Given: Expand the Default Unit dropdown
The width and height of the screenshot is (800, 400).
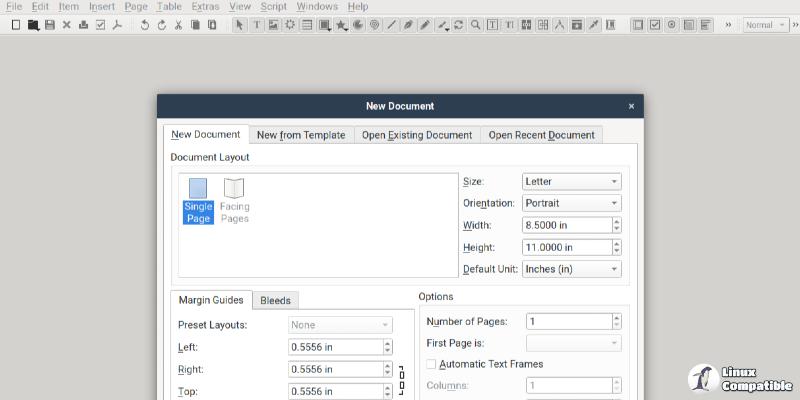Looking at the screenshot, I should tap(571, 269).
